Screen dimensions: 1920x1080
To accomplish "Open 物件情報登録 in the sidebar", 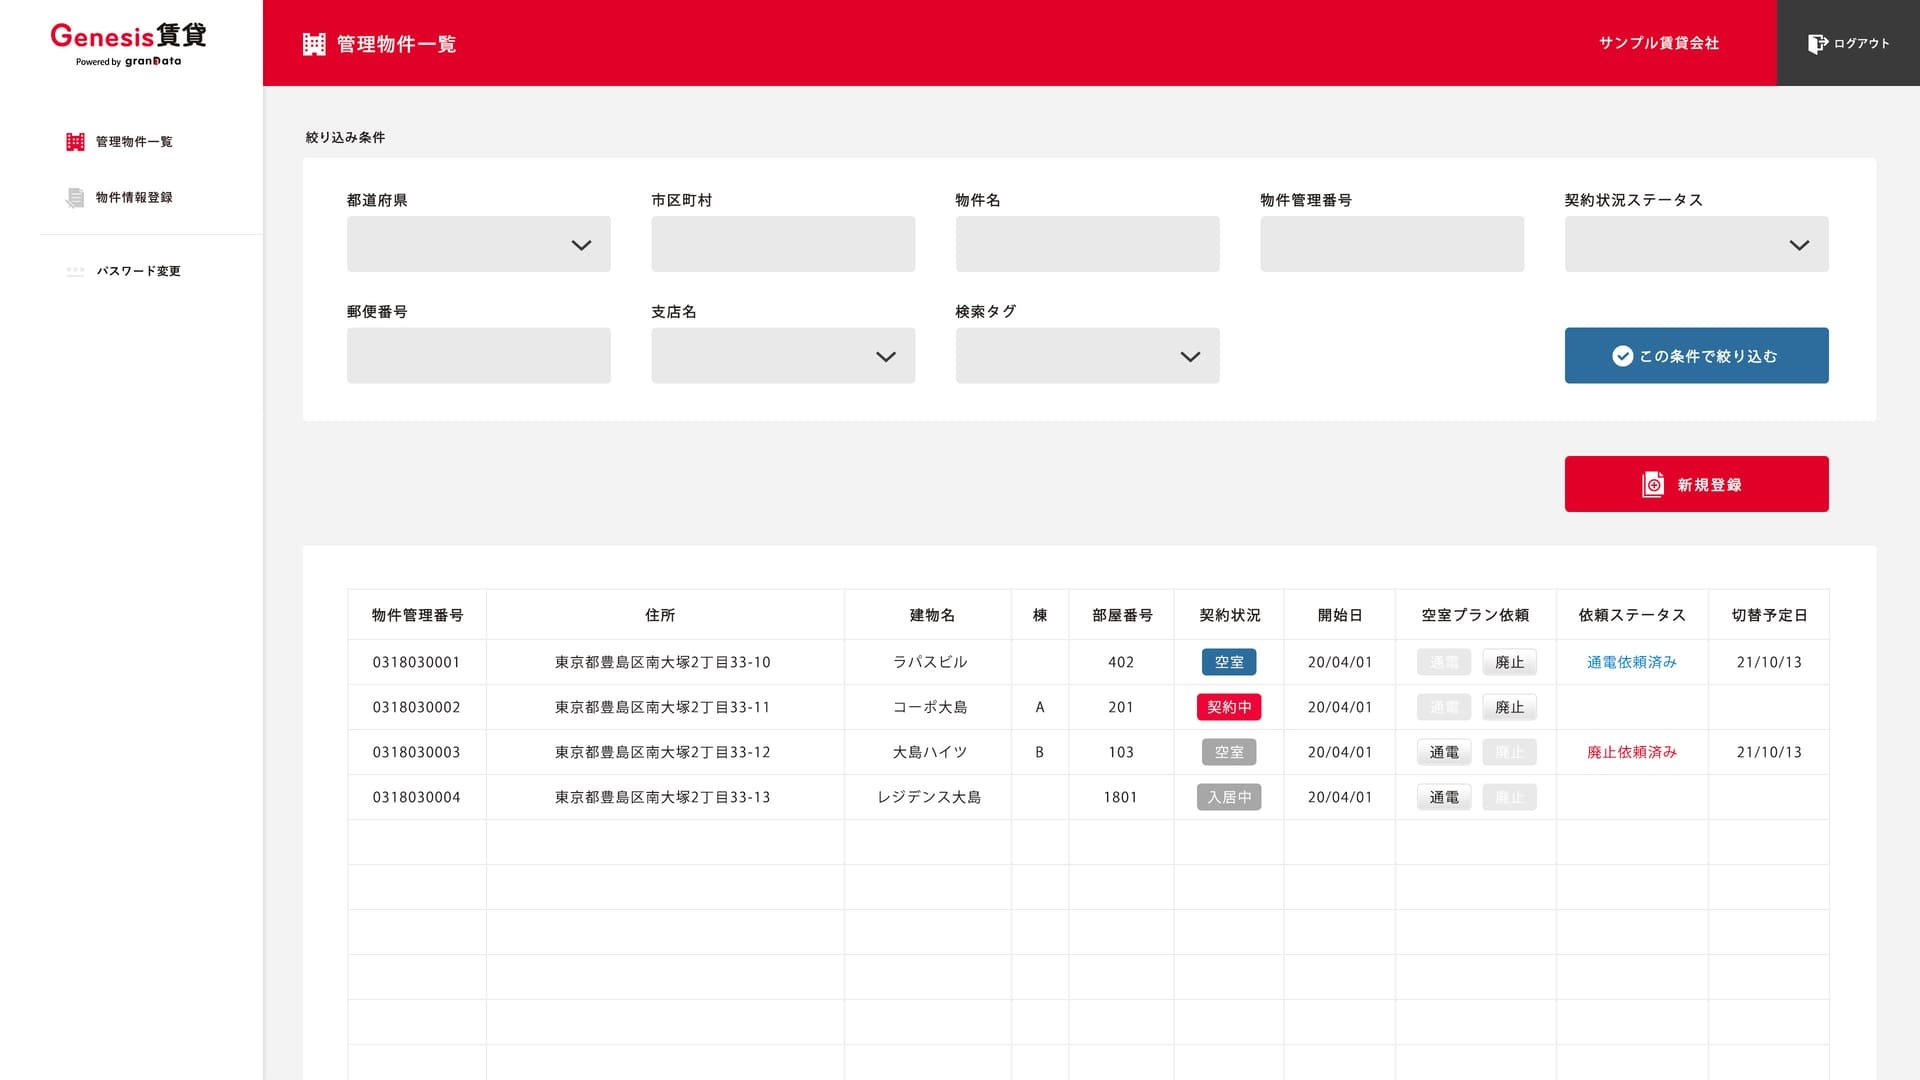I will tap(134, 198).
